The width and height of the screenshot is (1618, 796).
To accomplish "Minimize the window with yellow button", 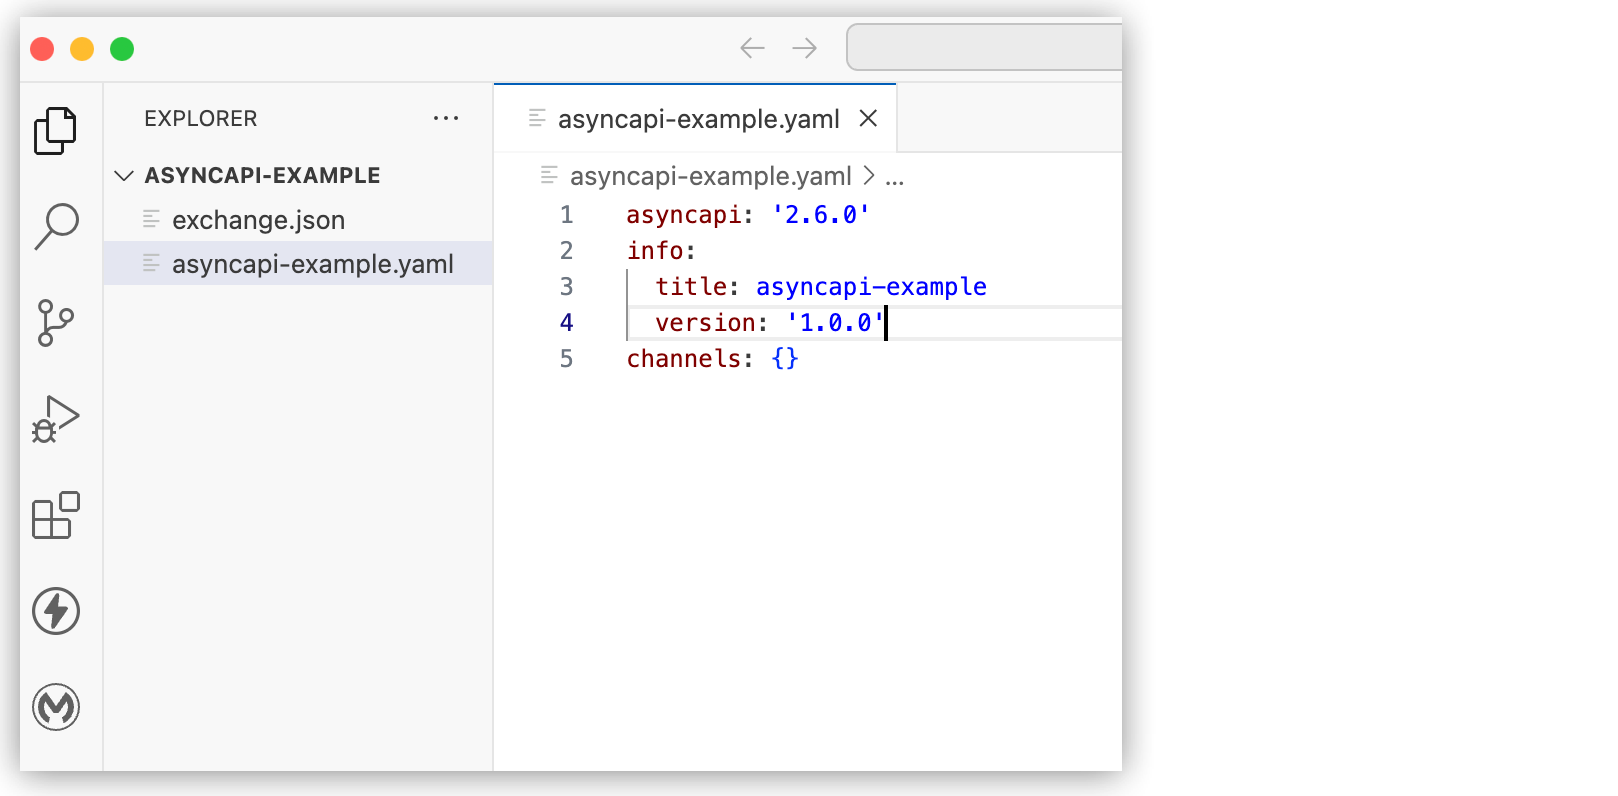I will click(x=82, y=49).
